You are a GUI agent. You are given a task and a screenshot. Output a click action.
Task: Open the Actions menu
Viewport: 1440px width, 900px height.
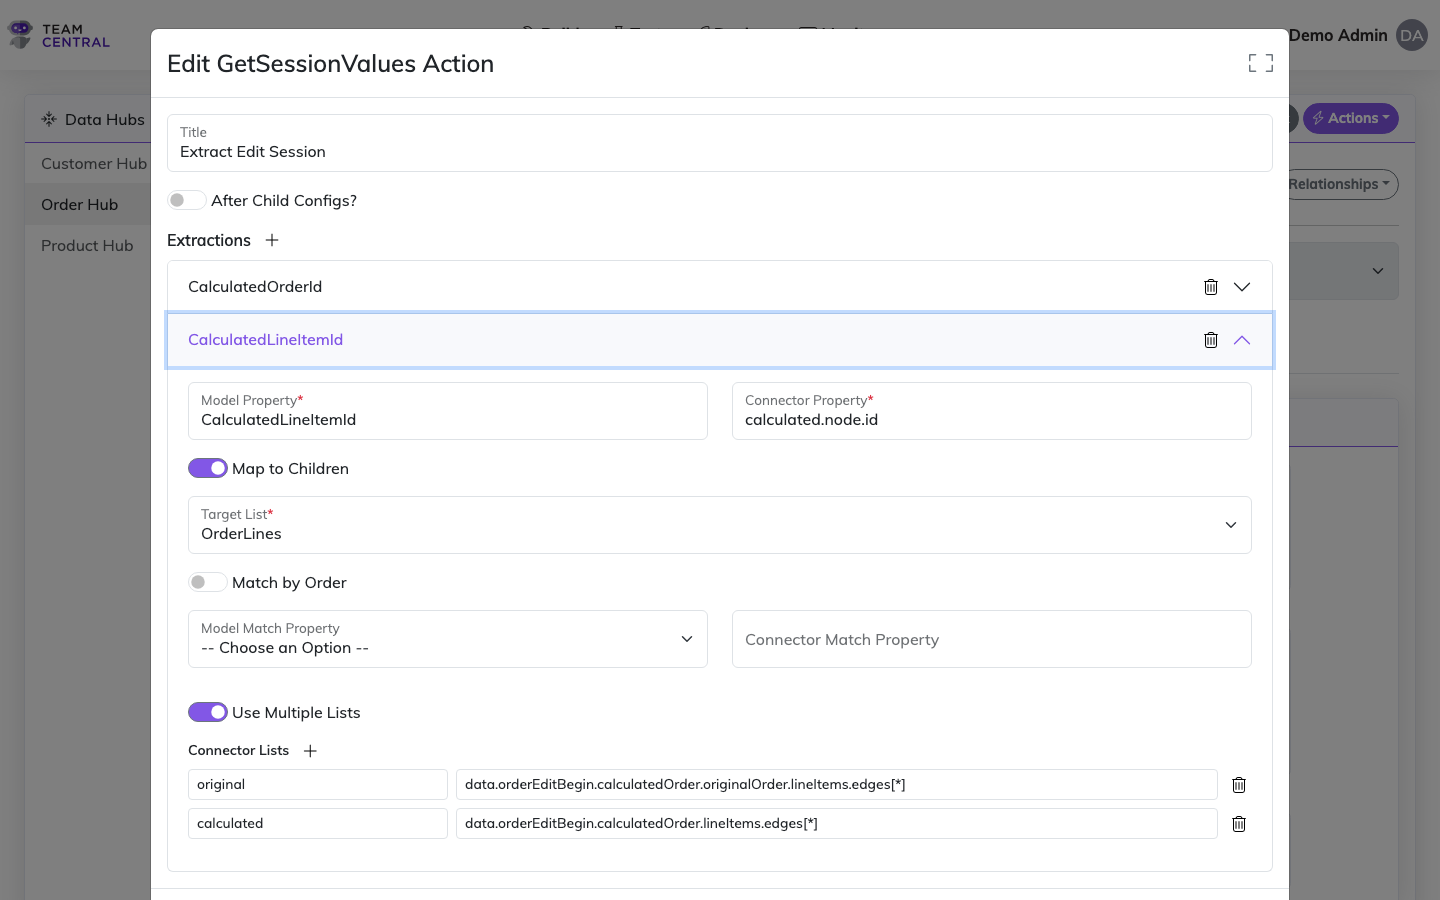1350,118
